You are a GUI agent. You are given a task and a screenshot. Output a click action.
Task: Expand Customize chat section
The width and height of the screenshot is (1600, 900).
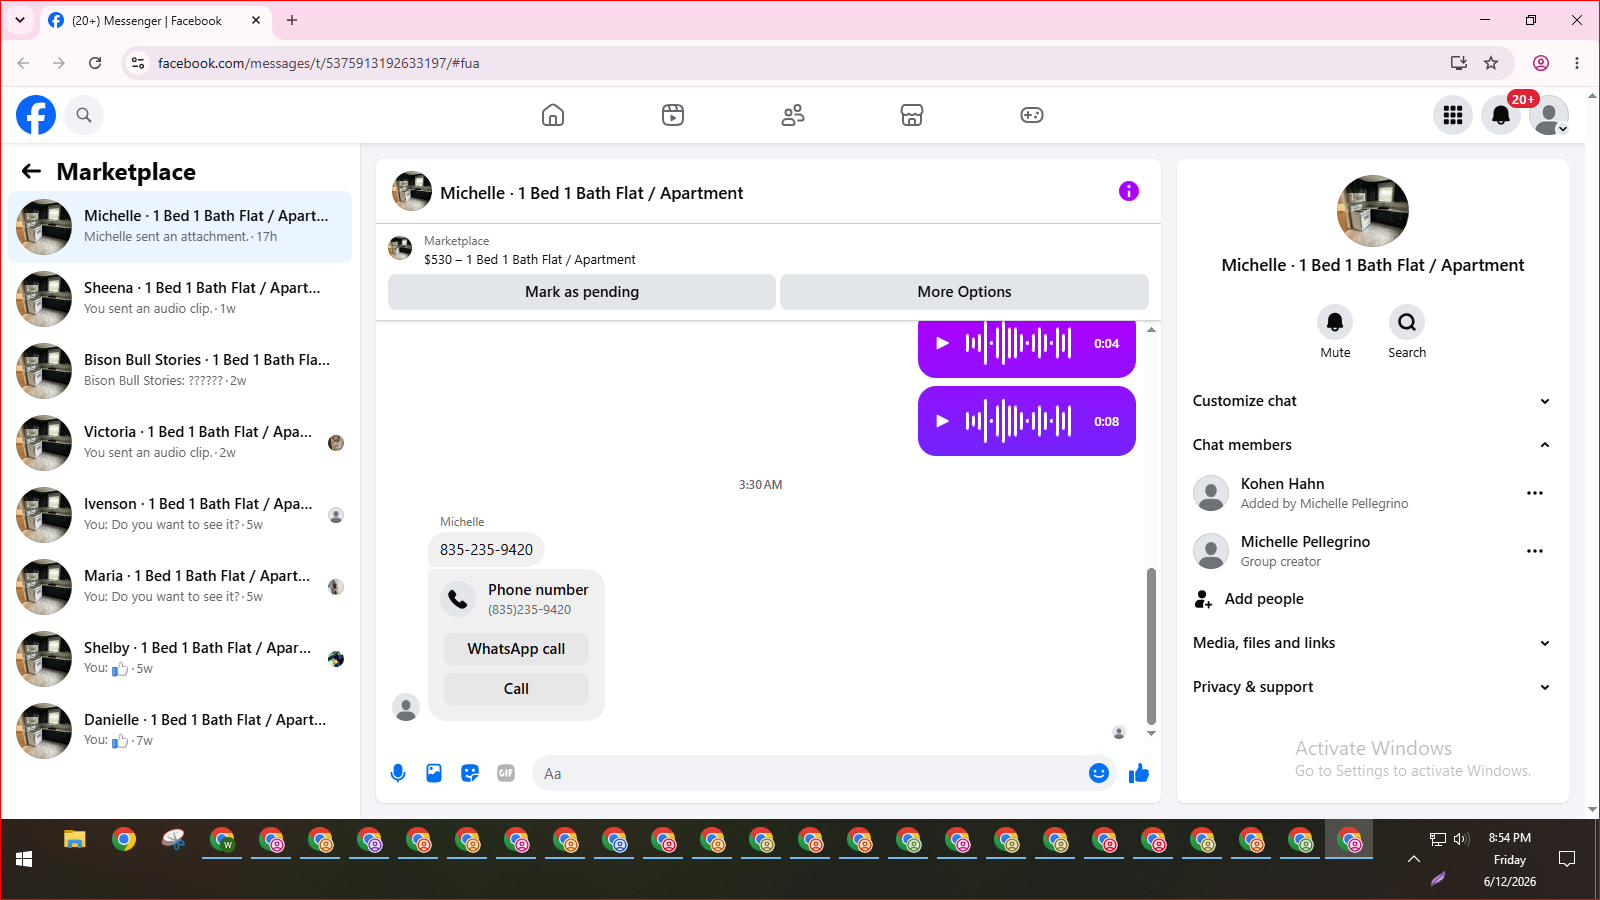[x=1372, y=401]
